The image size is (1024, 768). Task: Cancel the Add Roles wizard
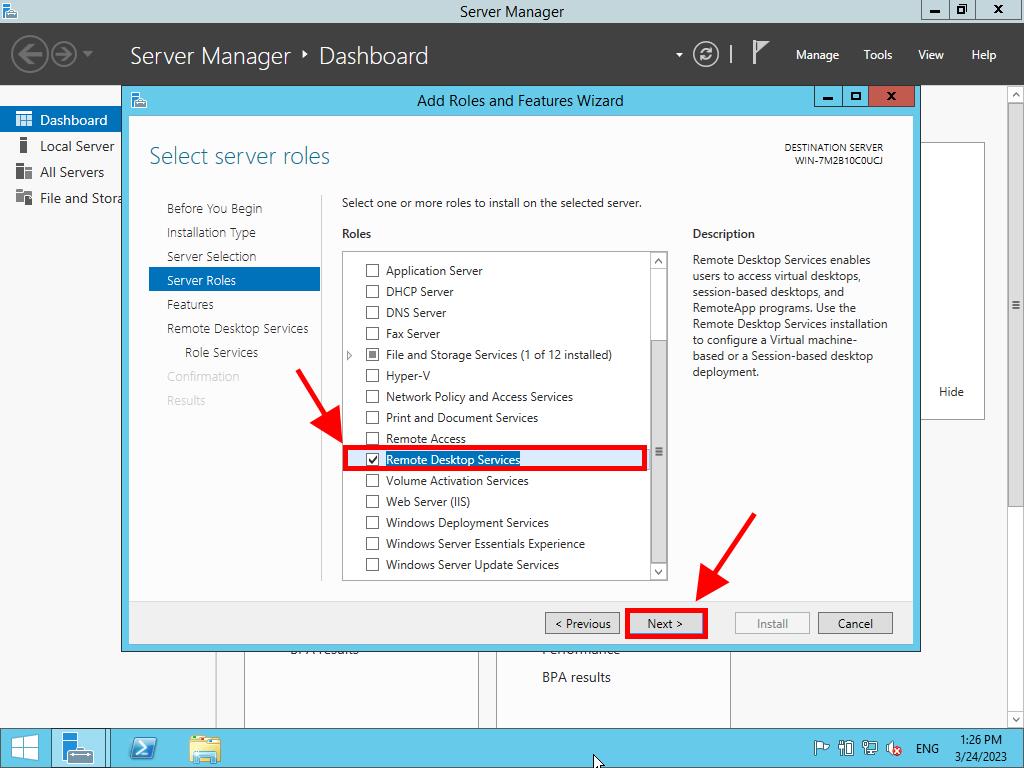click(x=855, y=623)
